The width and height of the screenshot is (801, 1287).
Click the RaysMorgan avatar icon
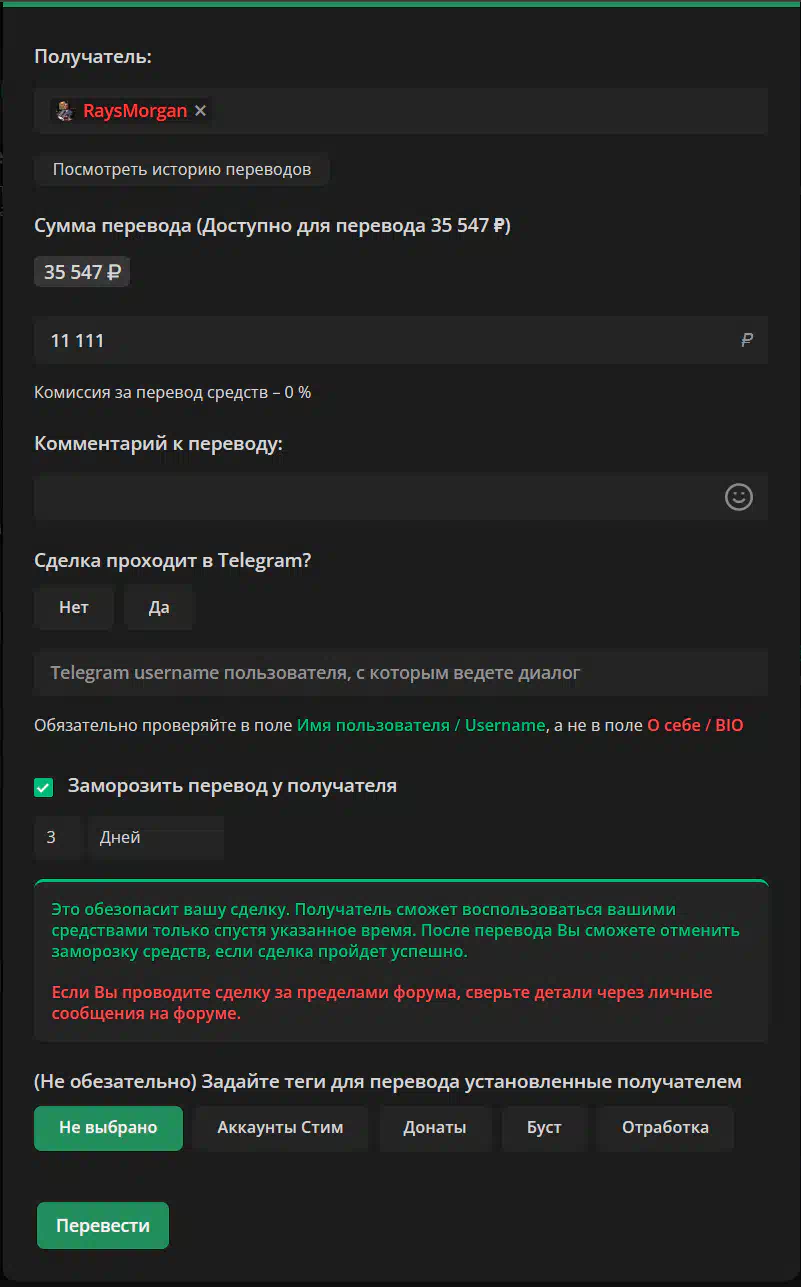pyautogui.click(x=65, y=111)
